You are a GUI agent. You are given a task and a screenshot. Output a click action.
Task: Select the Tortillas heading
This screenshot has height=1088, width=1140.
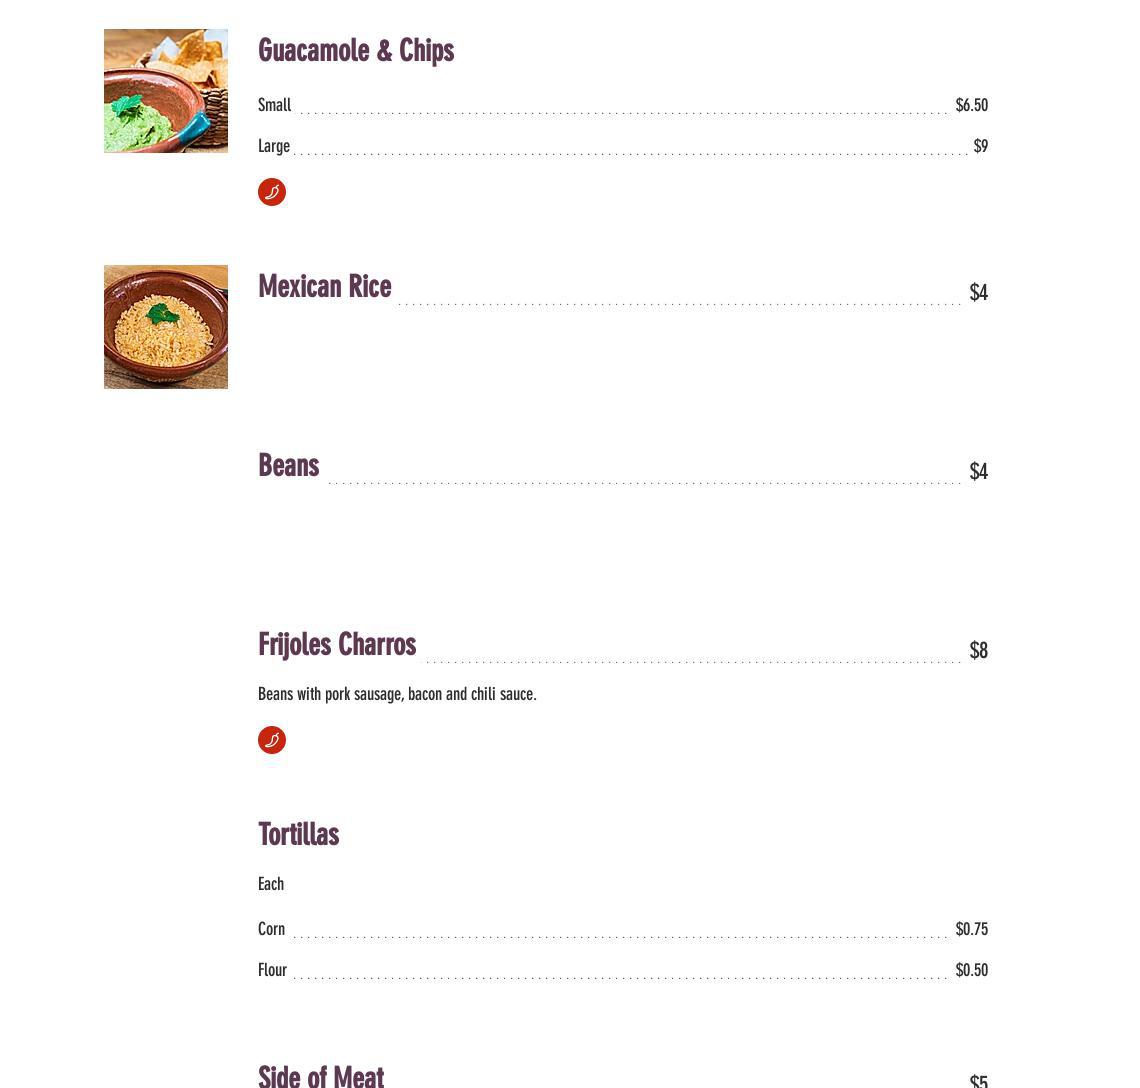tap(299, 835)
